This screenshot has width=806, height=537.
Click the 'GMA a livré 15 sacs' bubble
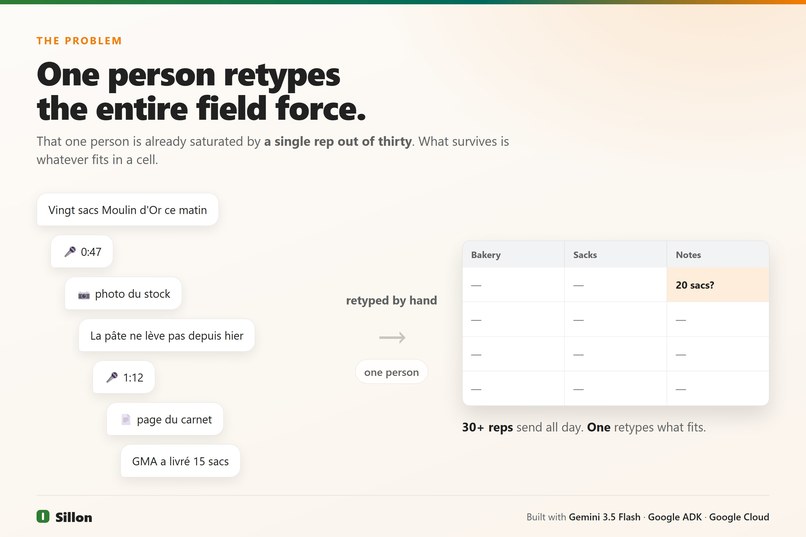(x=180, y=461)
